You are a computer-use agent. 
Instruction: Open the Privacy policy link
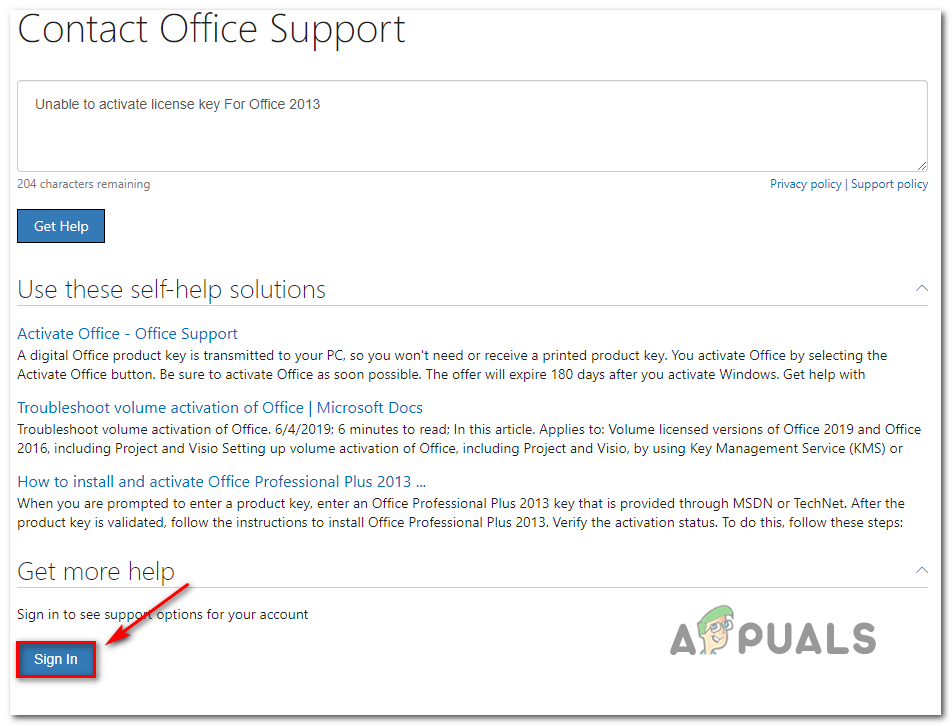pyautogui.click(x=805, y=184)
